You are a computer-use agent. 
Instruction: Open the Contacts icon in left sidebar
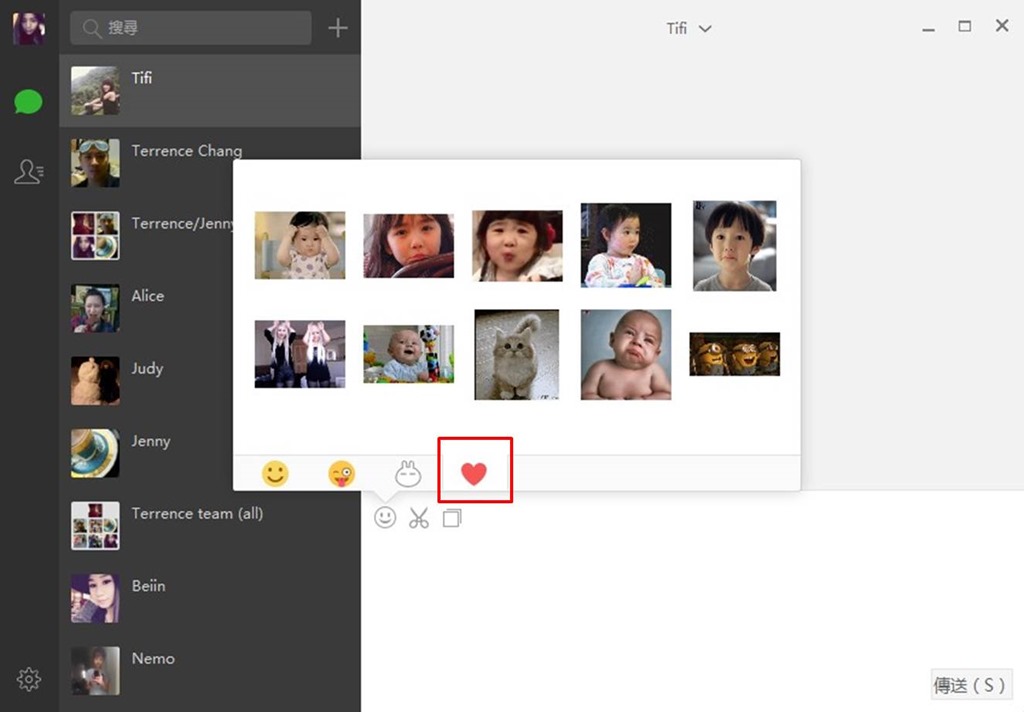click(28, 172)
